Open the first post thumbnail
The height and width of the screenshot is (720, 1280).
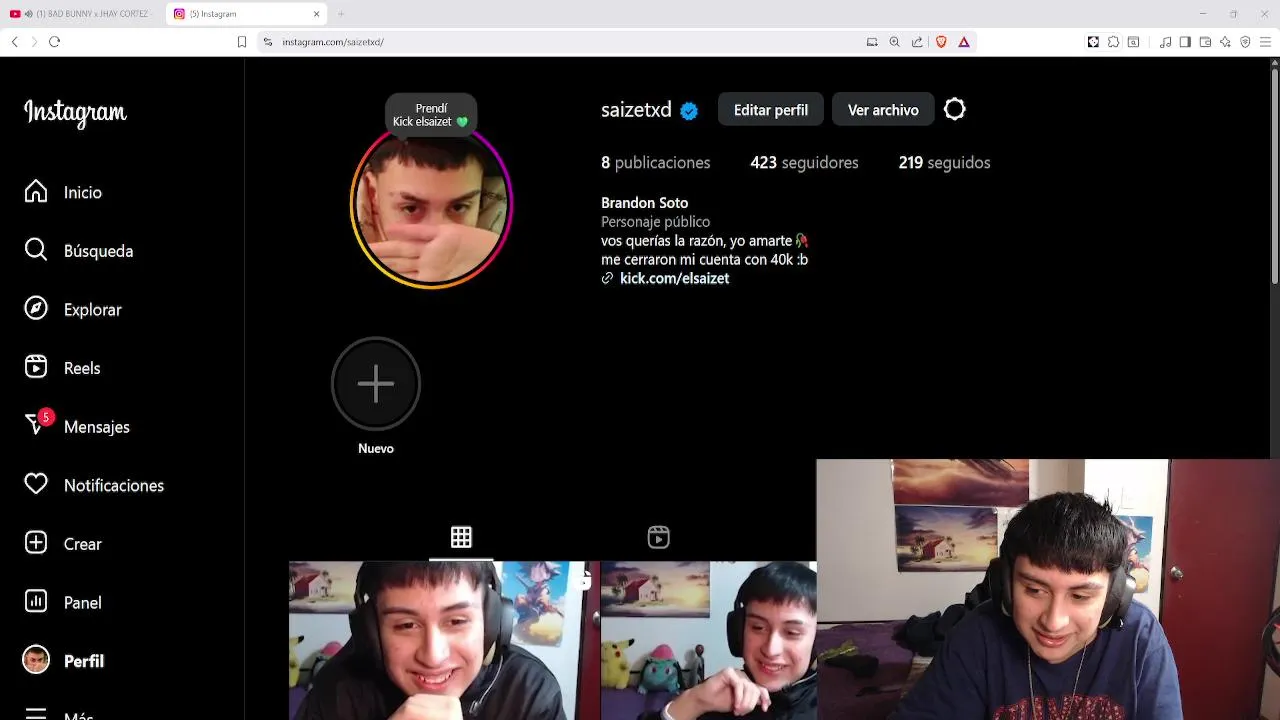coord(443,640)
